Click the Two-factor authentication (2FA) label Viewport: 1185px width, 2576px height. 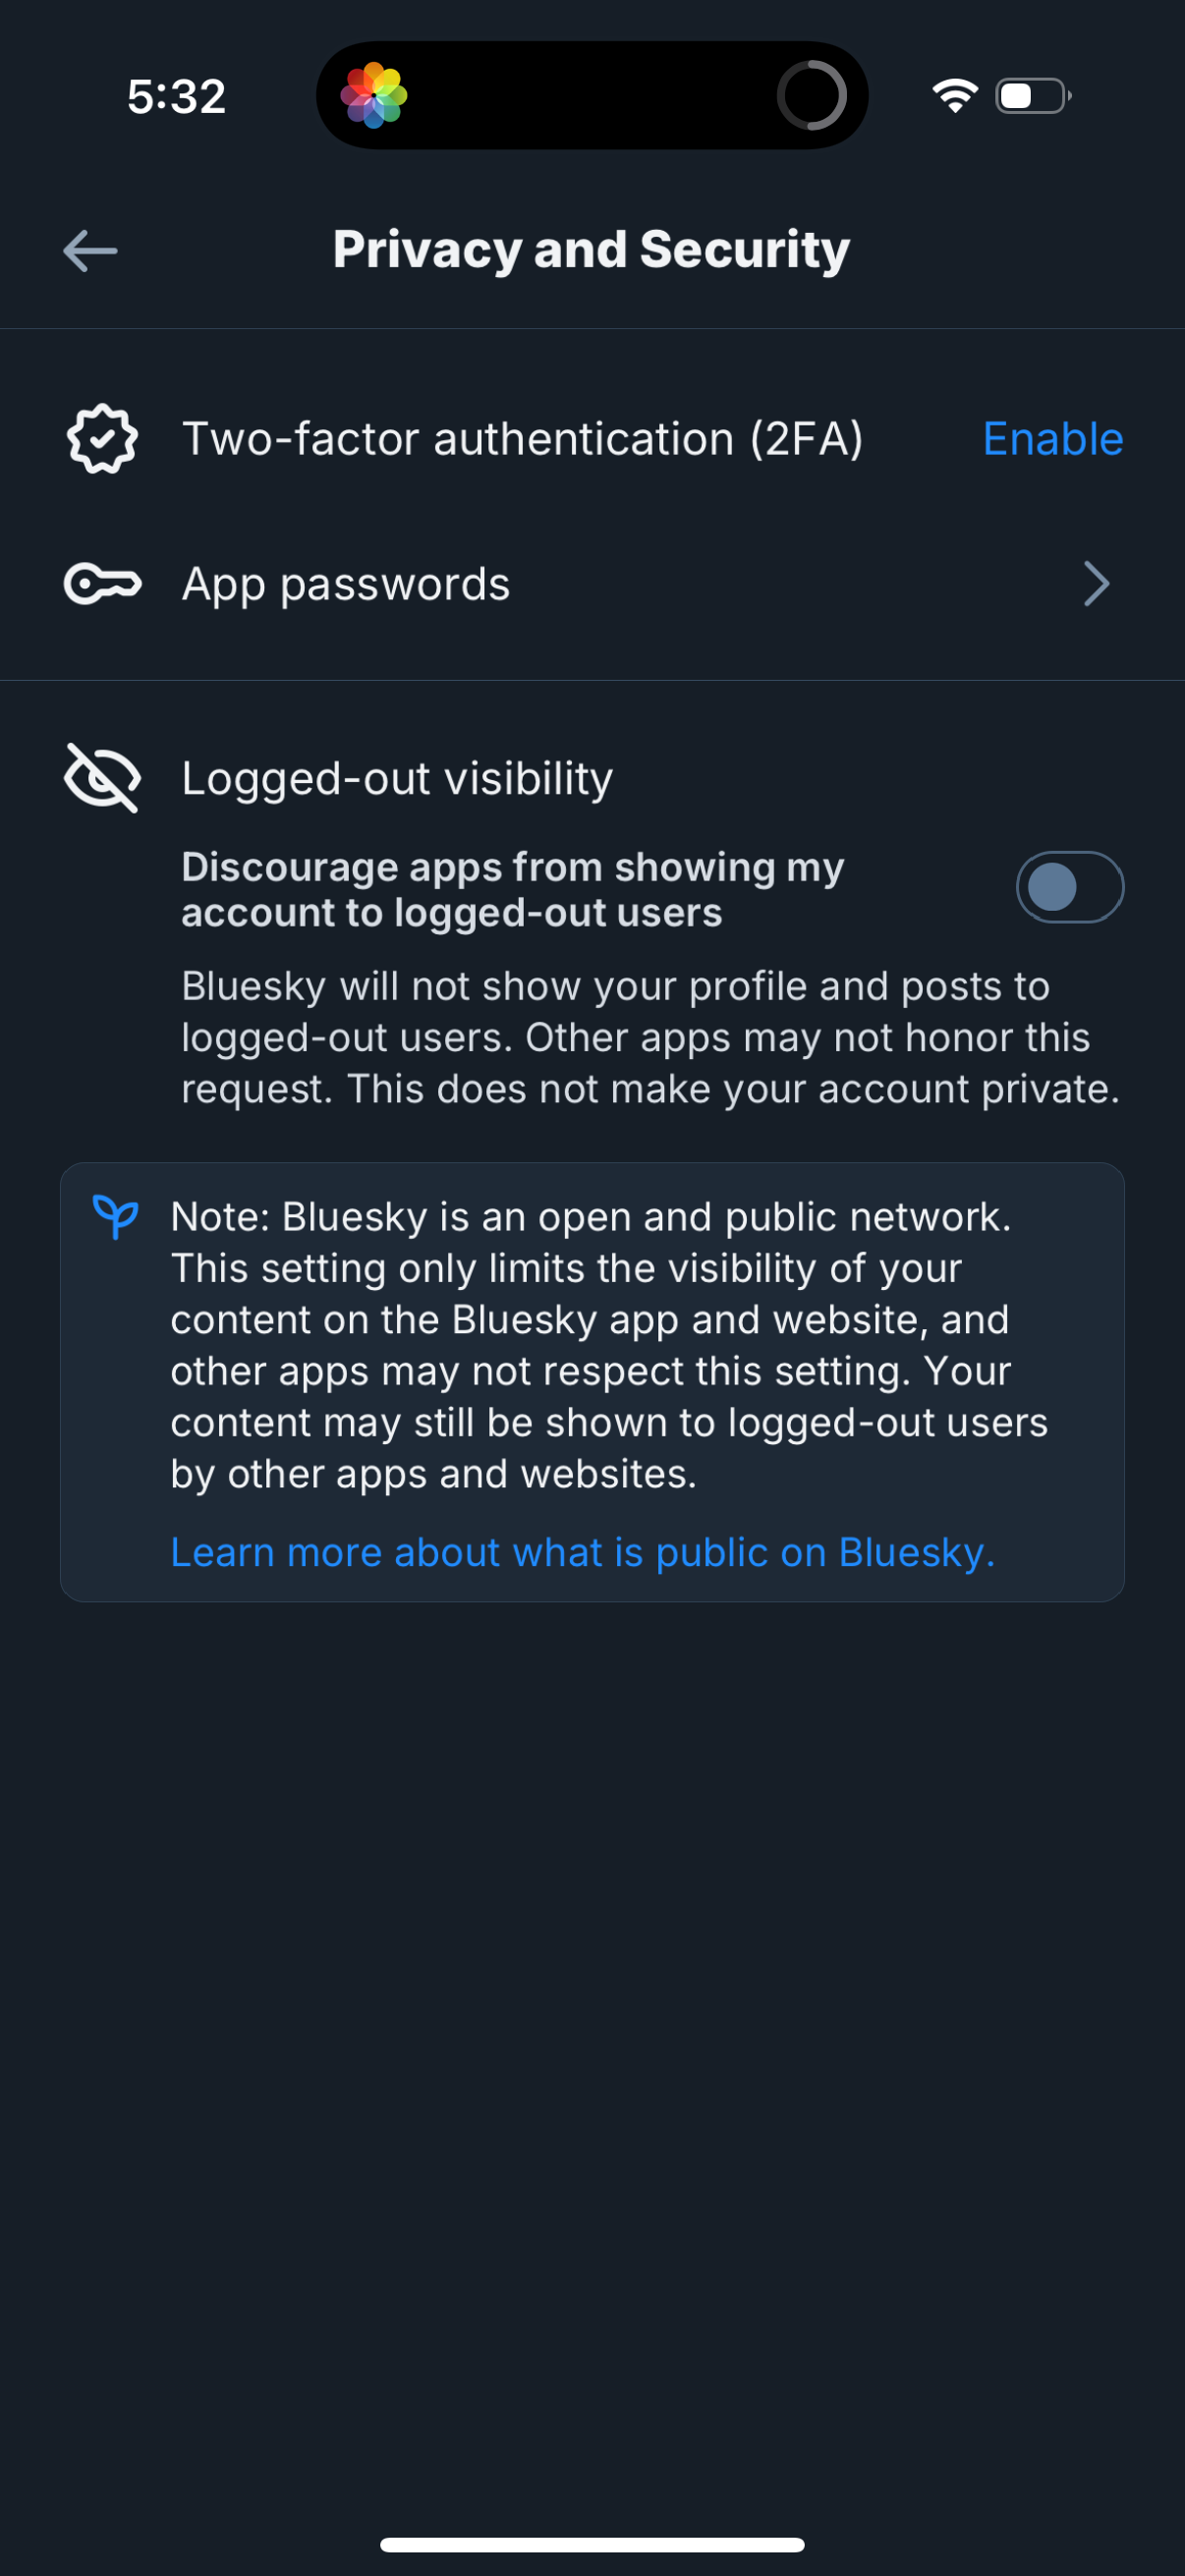click(x=523, y=437)
